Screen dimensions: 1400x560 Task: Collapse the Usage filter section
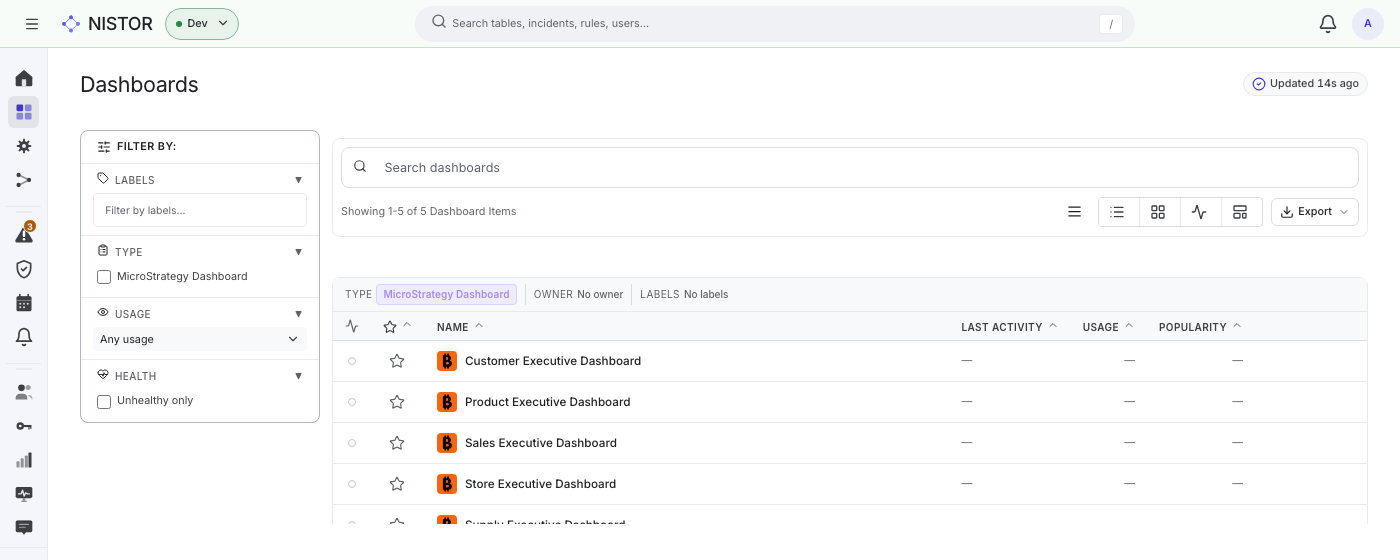298,314
